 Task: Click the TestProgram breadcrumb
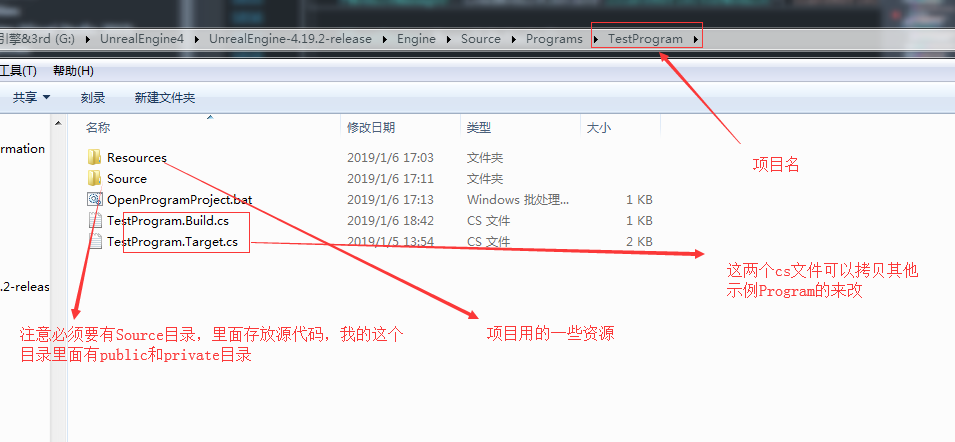(646, 39)
